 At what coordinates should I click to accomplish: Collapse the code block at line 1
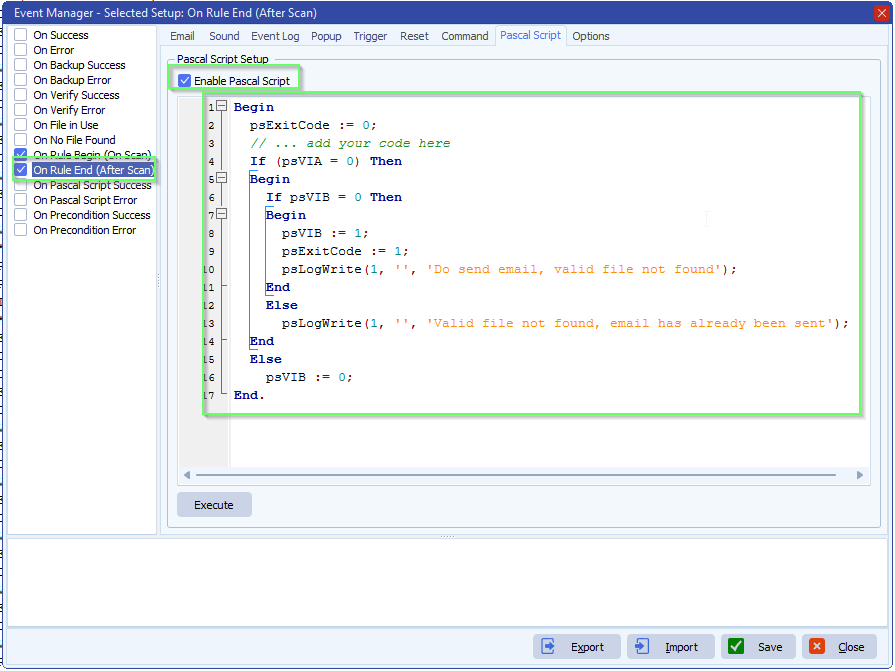pyautogui.click(x=222, y=106)
